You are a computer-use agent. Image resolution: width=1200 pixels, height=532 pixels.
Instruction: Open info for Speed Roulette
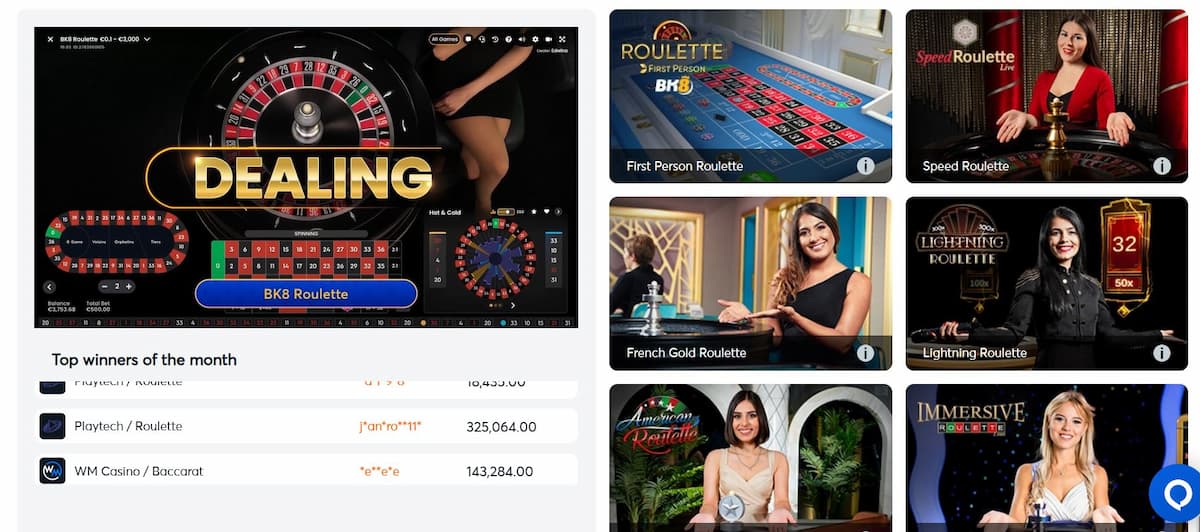pyautogui.click(x=1161, y=166)
